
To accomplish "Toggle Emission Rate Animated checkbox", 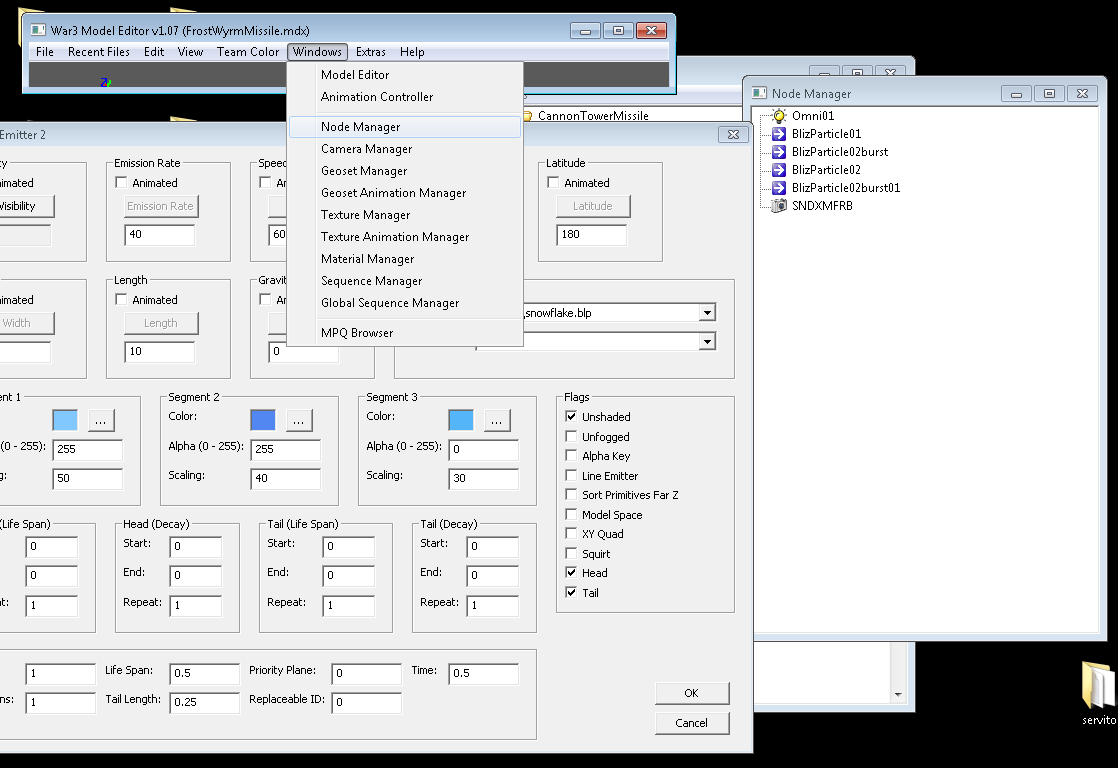I will [121, 183].
